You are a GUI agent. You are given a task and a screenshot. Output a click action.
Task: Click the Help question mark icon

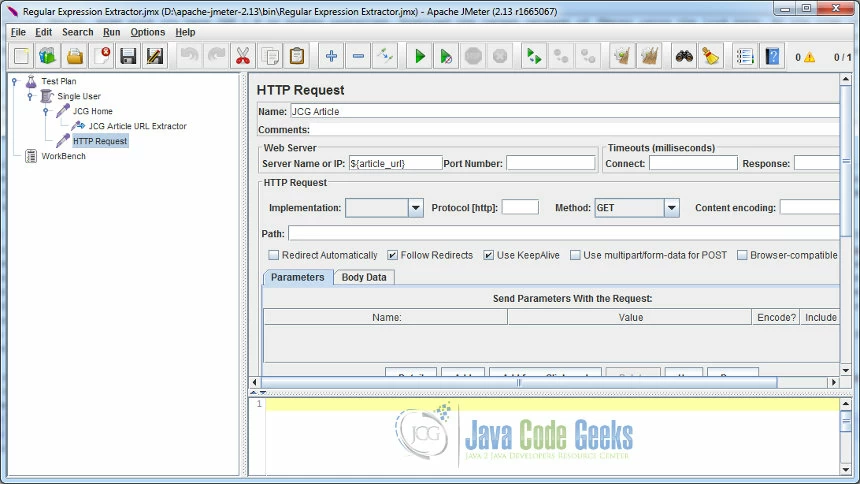(x=772, y=56)
